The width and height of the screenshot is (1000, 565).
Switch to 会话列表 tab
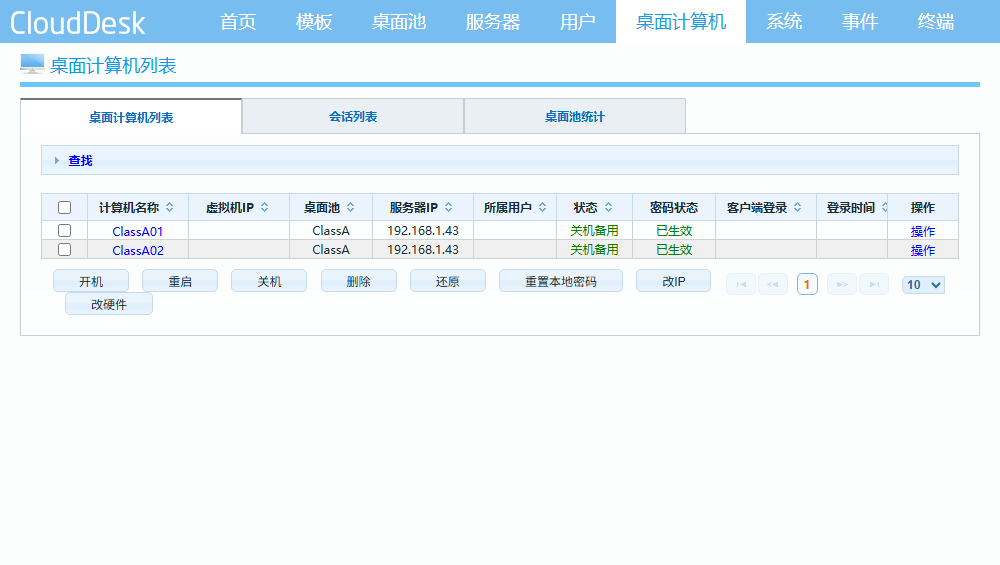[x=353, y=116]
